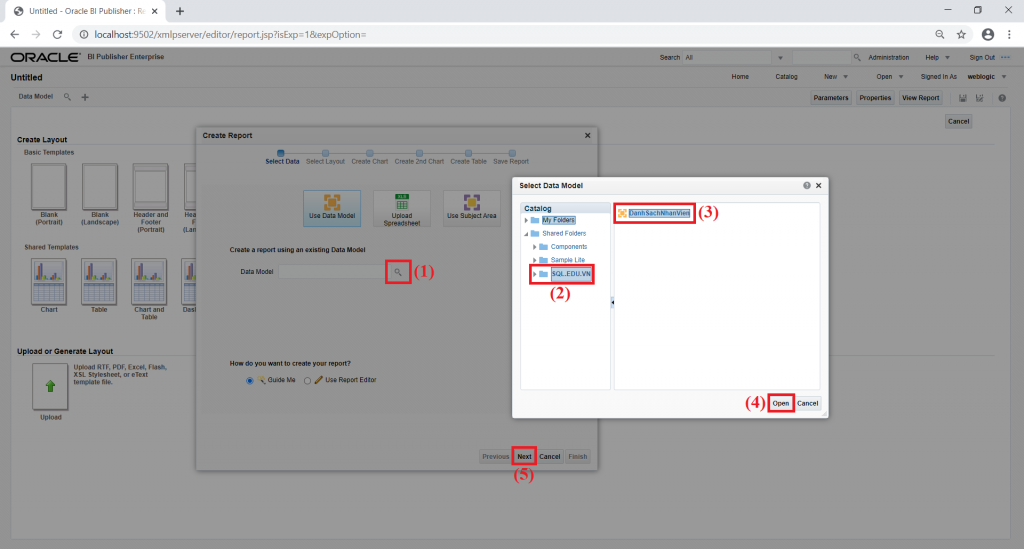Image resolution: width=1024 pixels, height=549 pixels.
Task: Select the Guide Me radio button
Action: tap(249, 381)
